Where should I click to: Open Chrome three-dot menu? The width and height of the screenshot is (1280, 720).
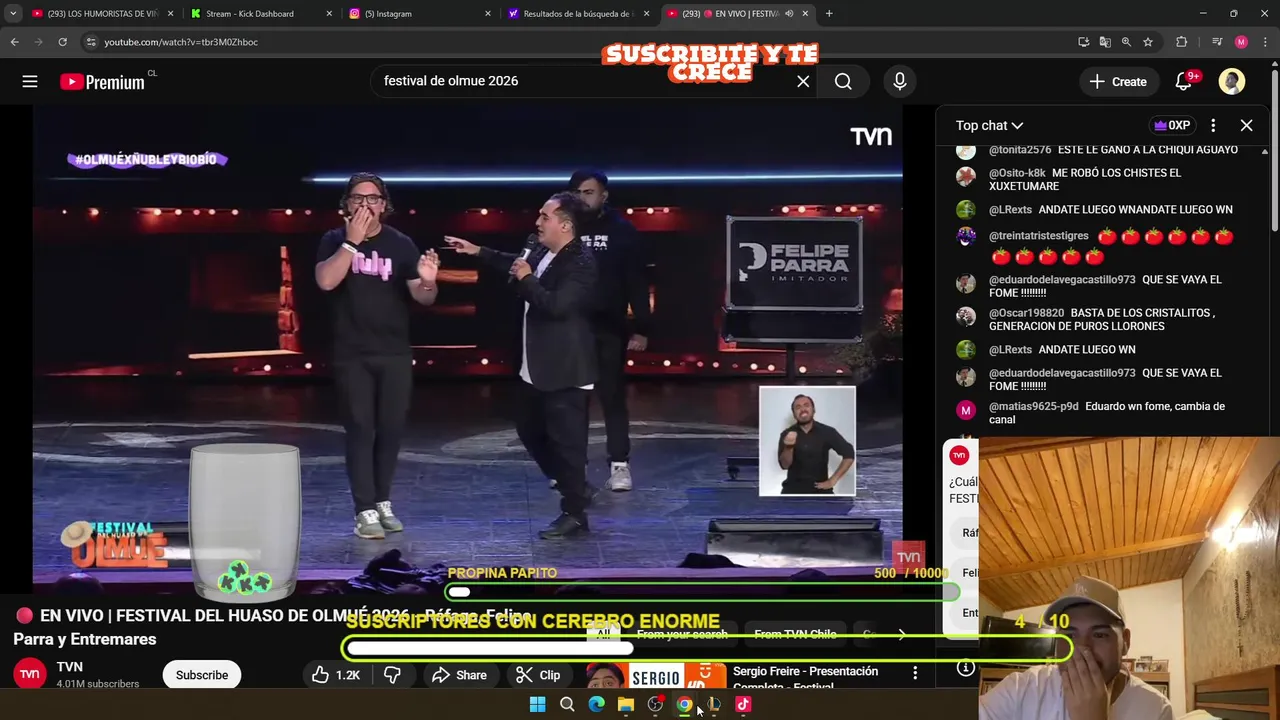(x=1266, y=42)
